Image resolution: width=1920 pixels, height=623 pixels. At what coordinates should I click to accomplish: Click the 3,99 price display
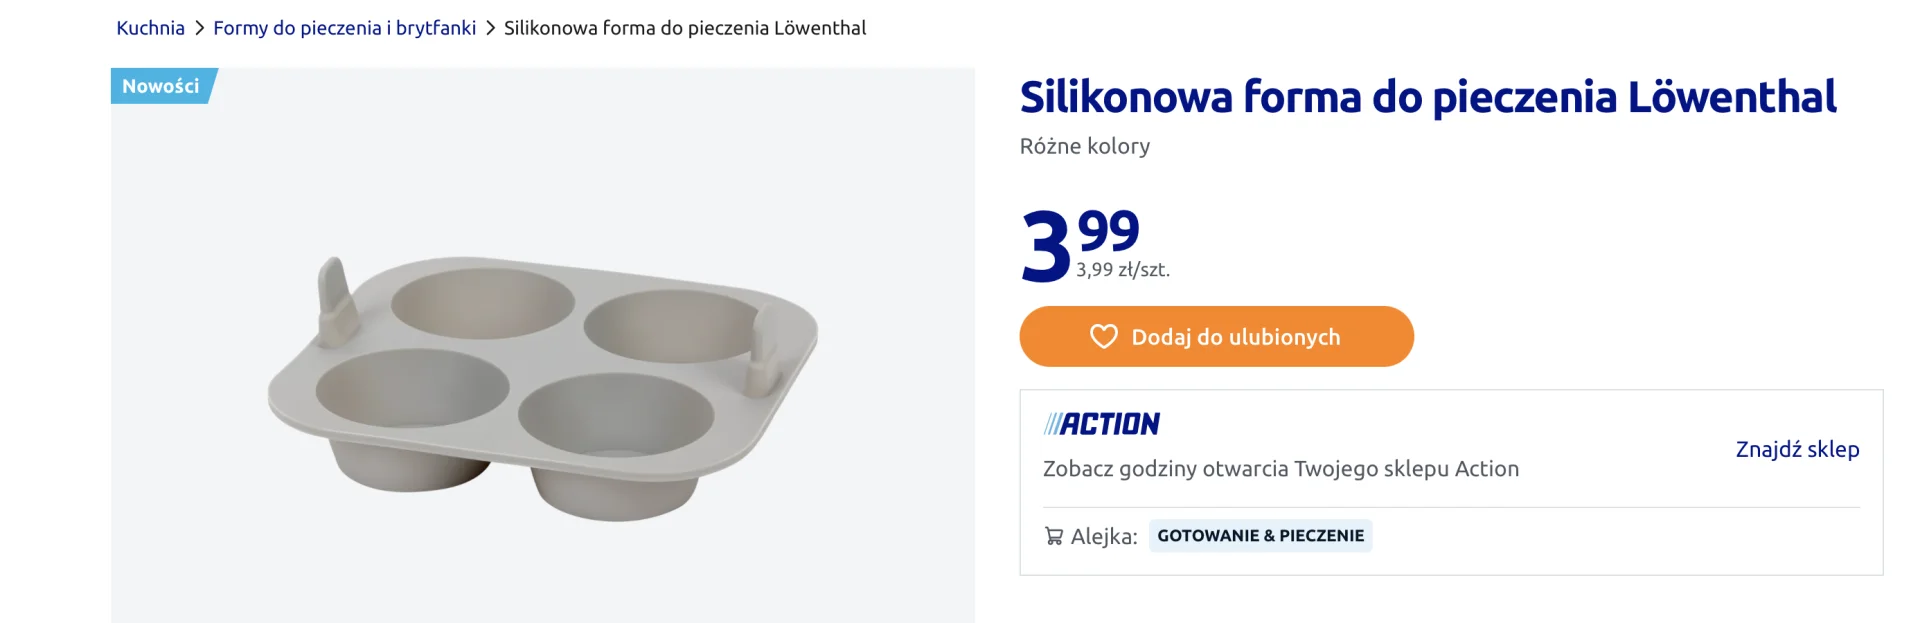[x=1080, y=243]
